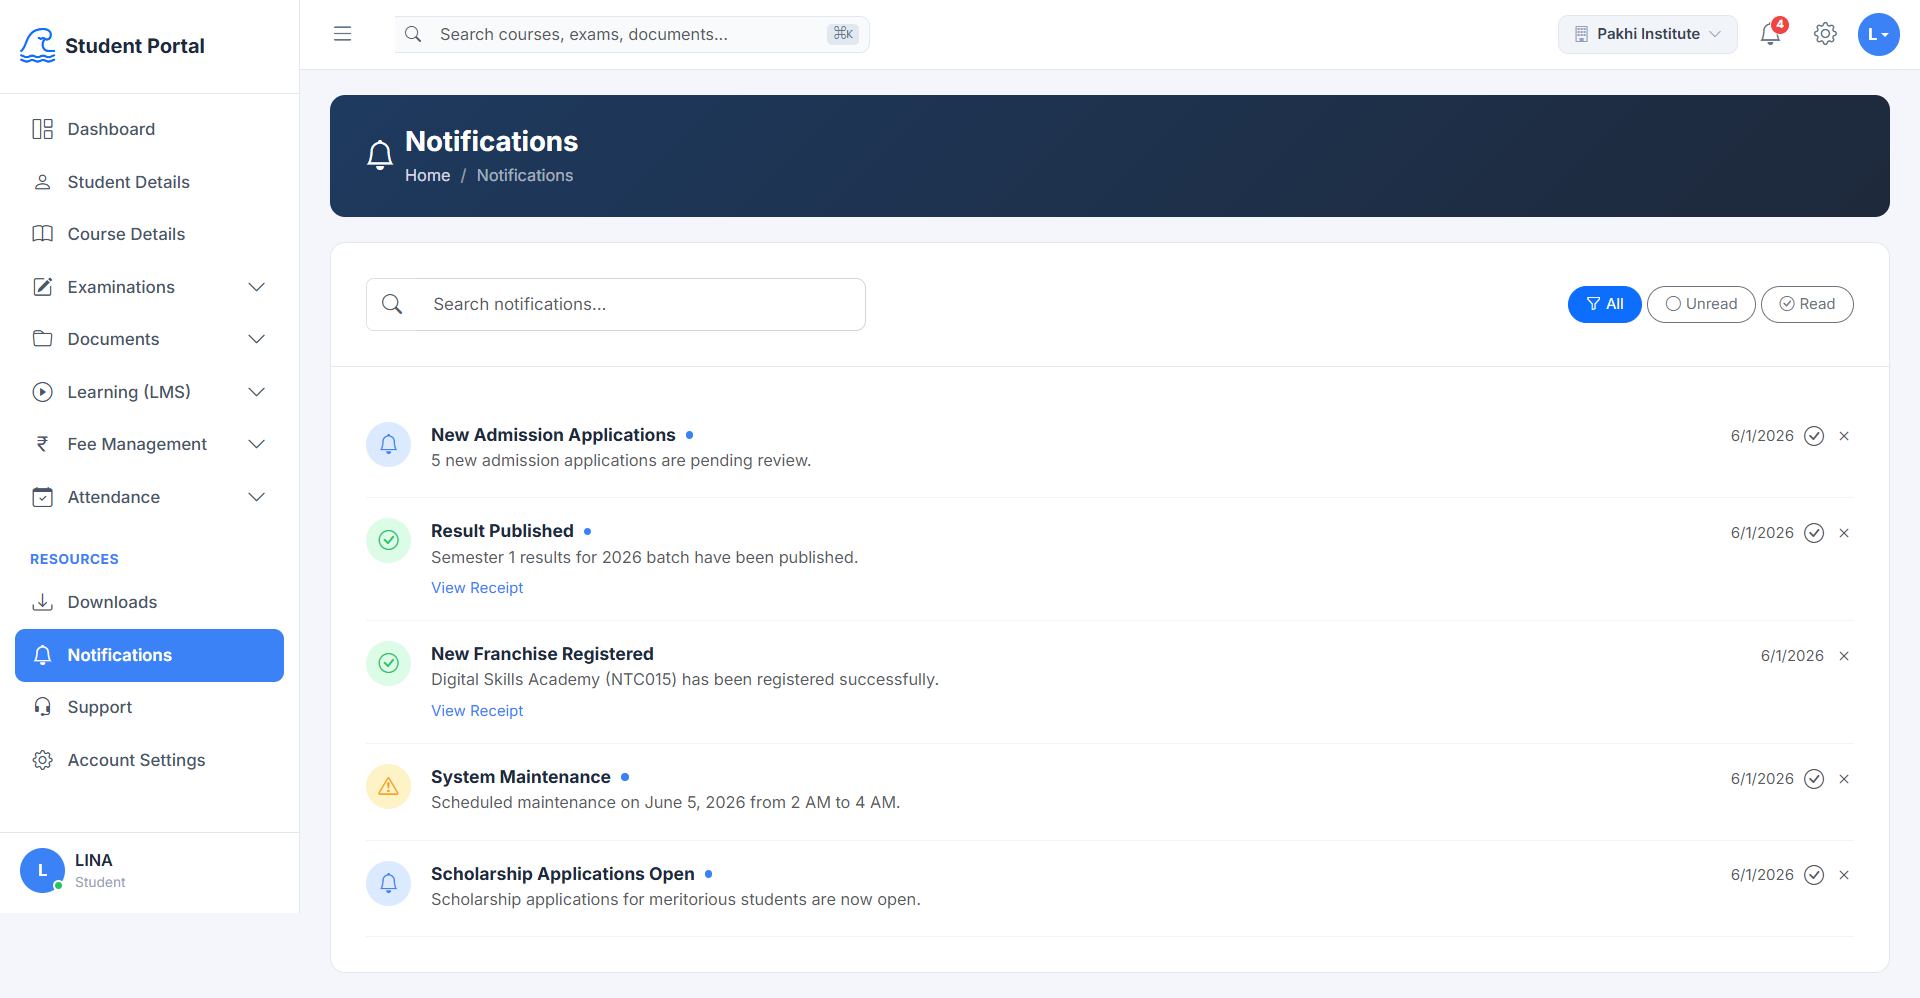This screenshot has width=1920, height=998.
Task: Click the Account Settings gear icon
Action: coord(42,760)
